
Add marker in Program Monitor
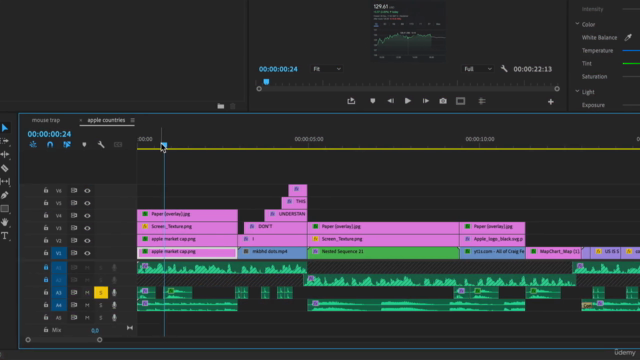tap(373, 101)
